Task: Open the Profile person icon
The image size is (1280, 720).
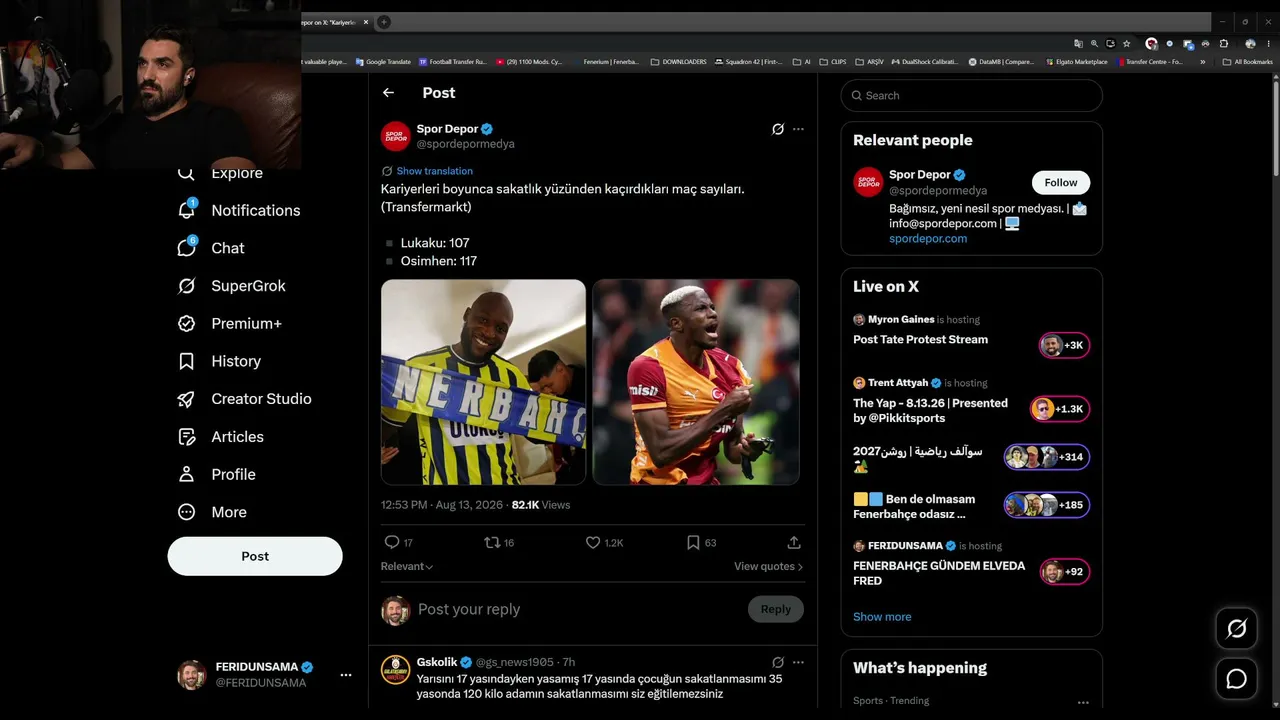Action: click(x=187, y=474)
